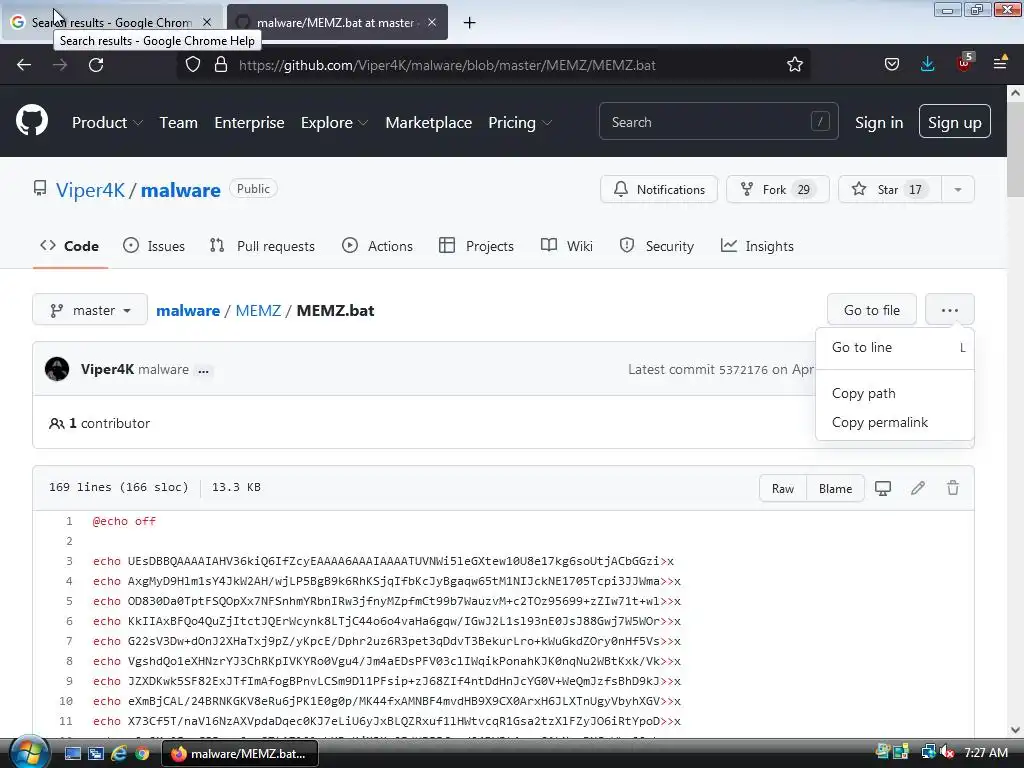Viewport: 1024px width, 768px height.
Task: Select the Security tab
Action: 656,246
